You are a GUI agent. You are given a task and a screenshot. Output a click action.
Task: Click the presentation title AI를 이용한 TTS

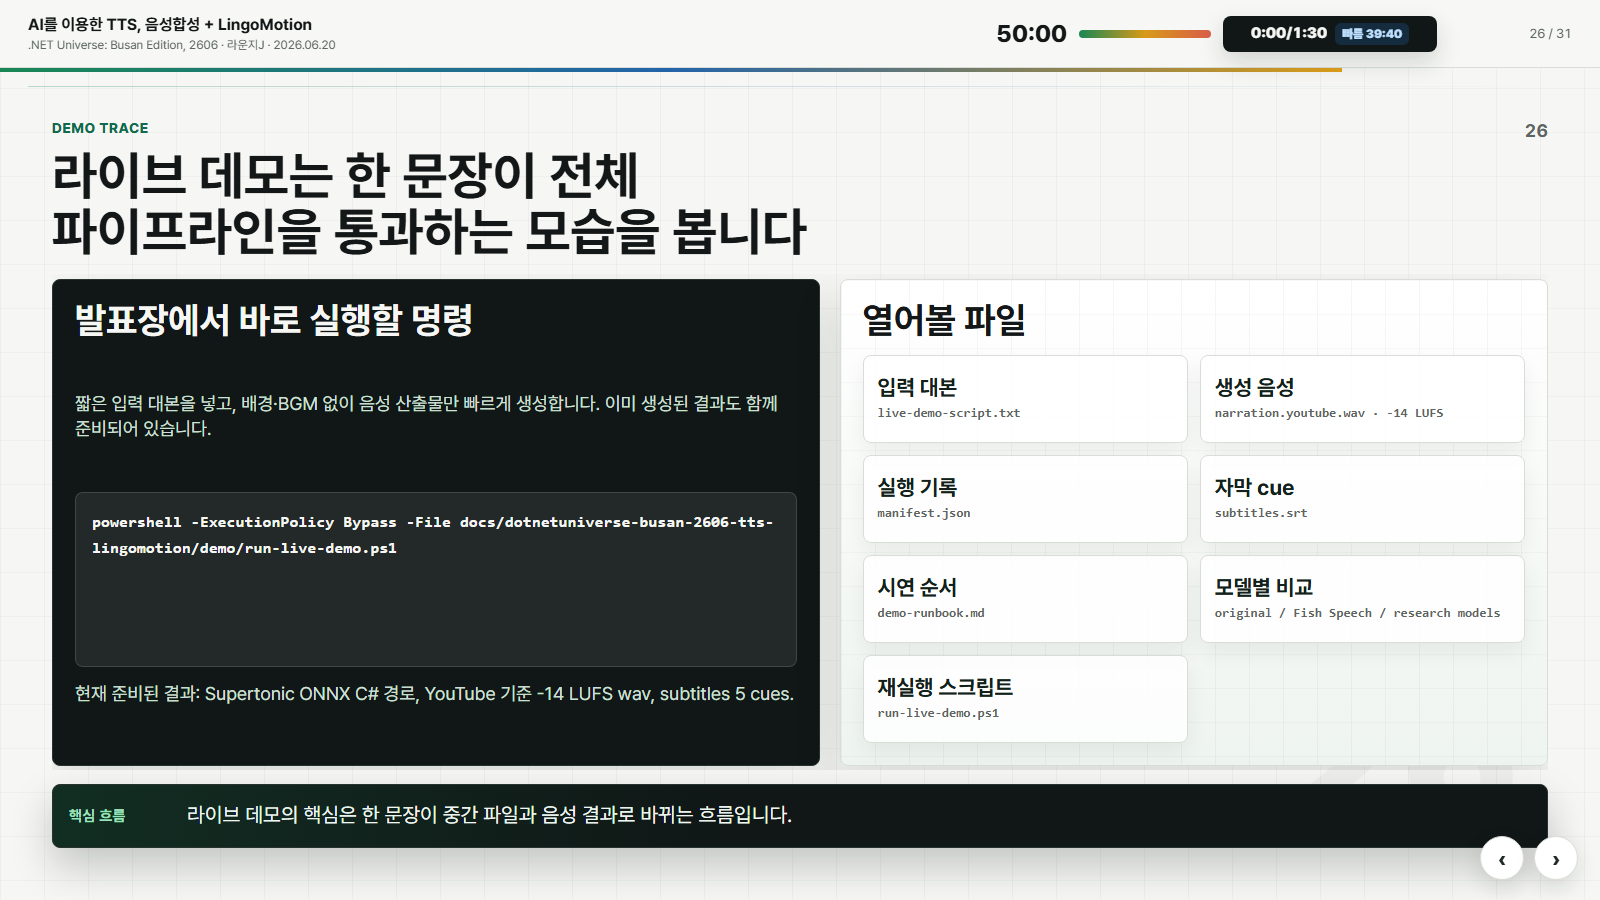coord(170,24)
